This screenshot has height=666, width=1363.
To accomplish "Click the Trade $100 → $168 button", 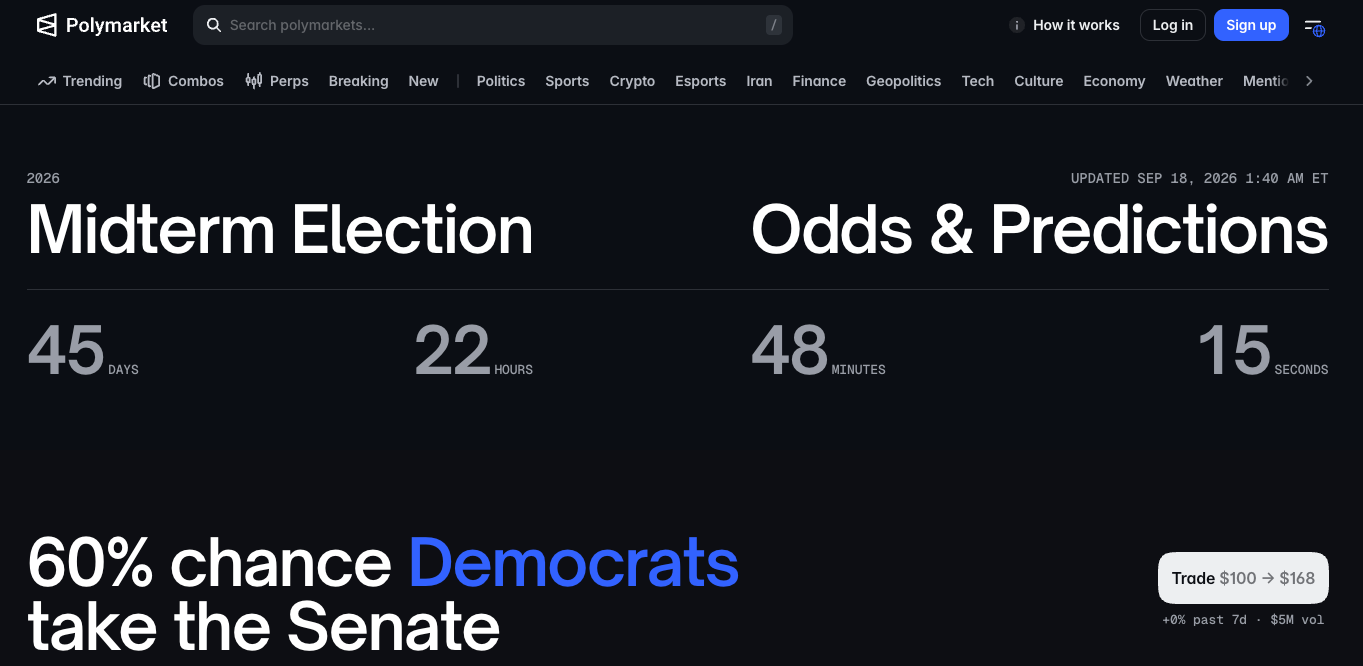I will pyautogui.click(x=1243, y=578).
